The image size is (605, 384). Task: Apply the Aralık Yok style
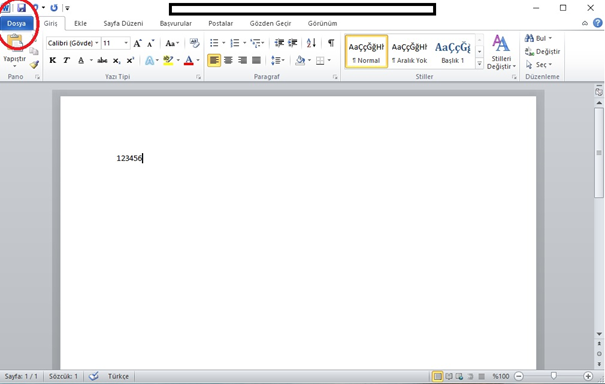409,52
